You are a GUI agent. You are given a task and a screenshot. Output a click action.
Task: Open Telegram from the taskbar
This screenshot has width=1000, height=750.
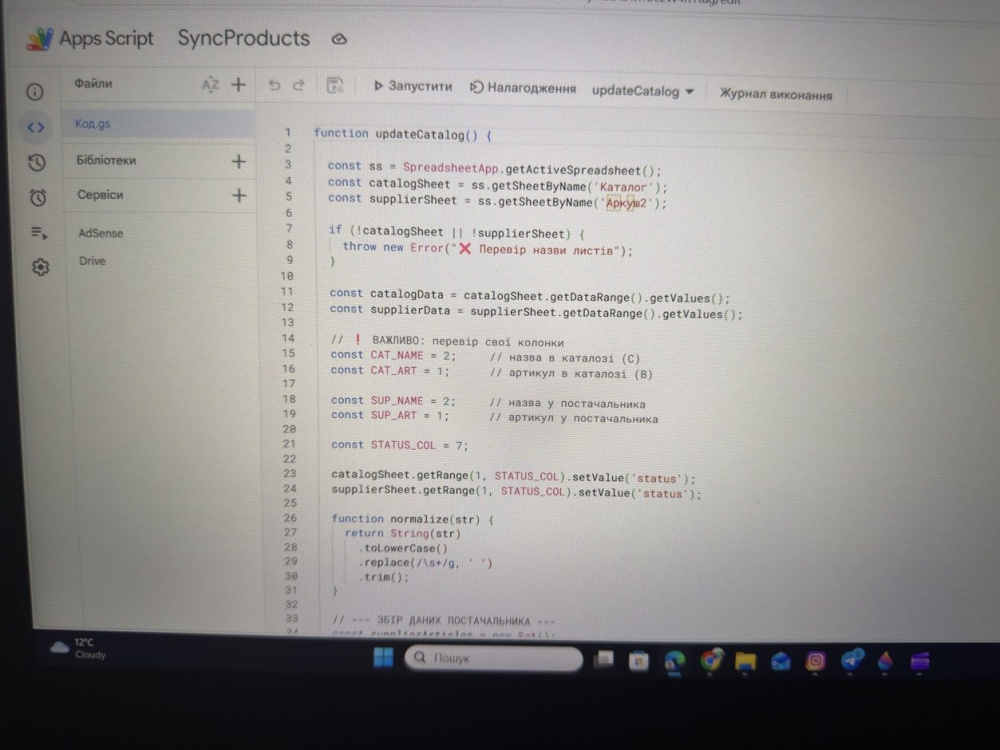tap(851, 660)
